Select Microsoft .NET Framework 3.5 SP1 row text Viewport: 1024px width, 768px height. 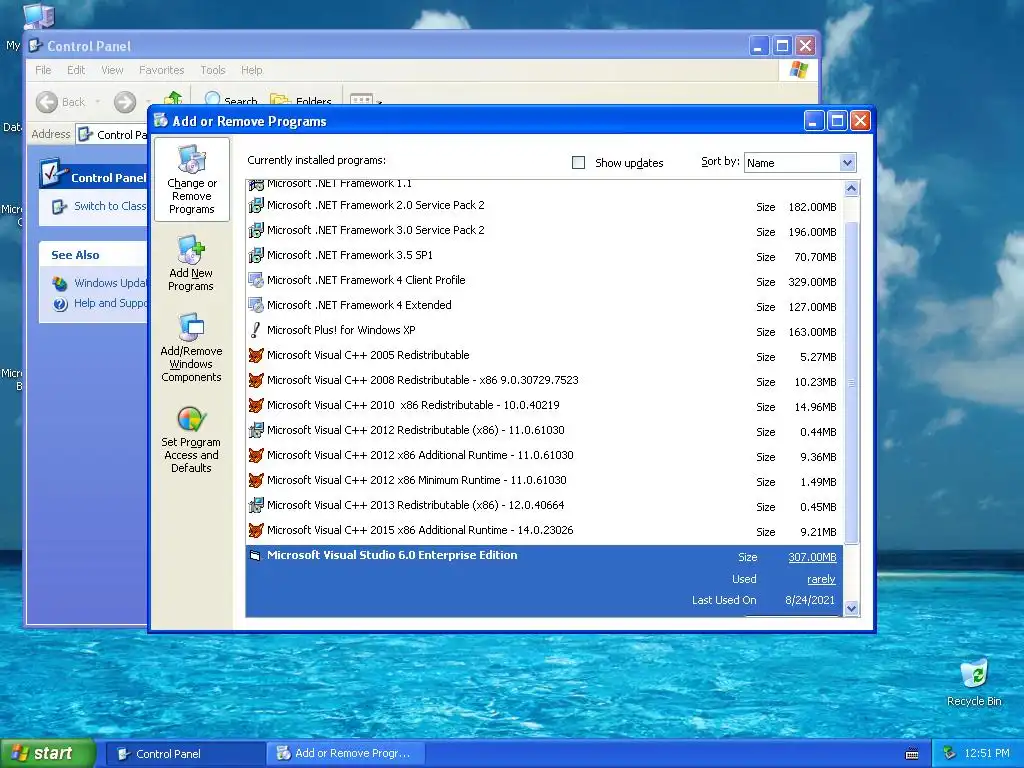(x=350, y=255)
